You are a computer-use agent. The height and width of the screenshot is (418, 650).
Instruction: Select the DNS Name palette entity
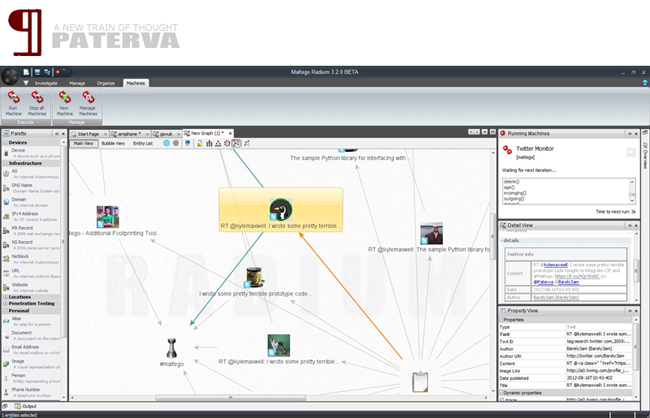point(32,188)
